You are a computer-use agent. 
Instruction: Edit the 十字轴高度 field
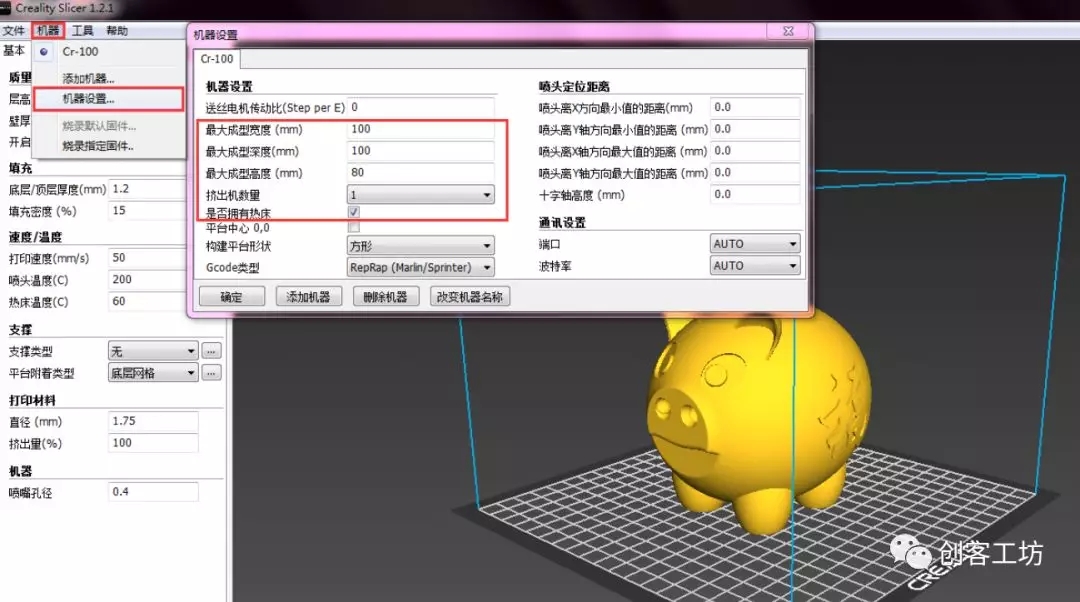pyautogui.click(x=755, y=195)
